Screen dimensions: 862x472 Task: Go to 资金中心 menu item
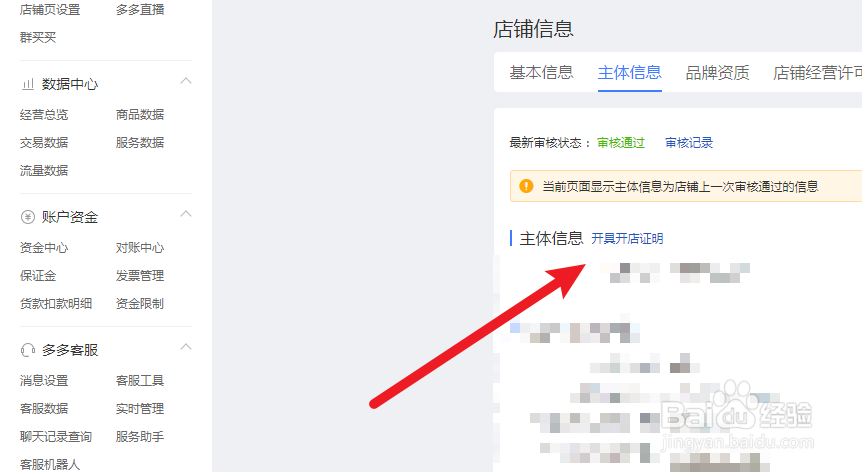pyautogui.click(x=44, y=248)
